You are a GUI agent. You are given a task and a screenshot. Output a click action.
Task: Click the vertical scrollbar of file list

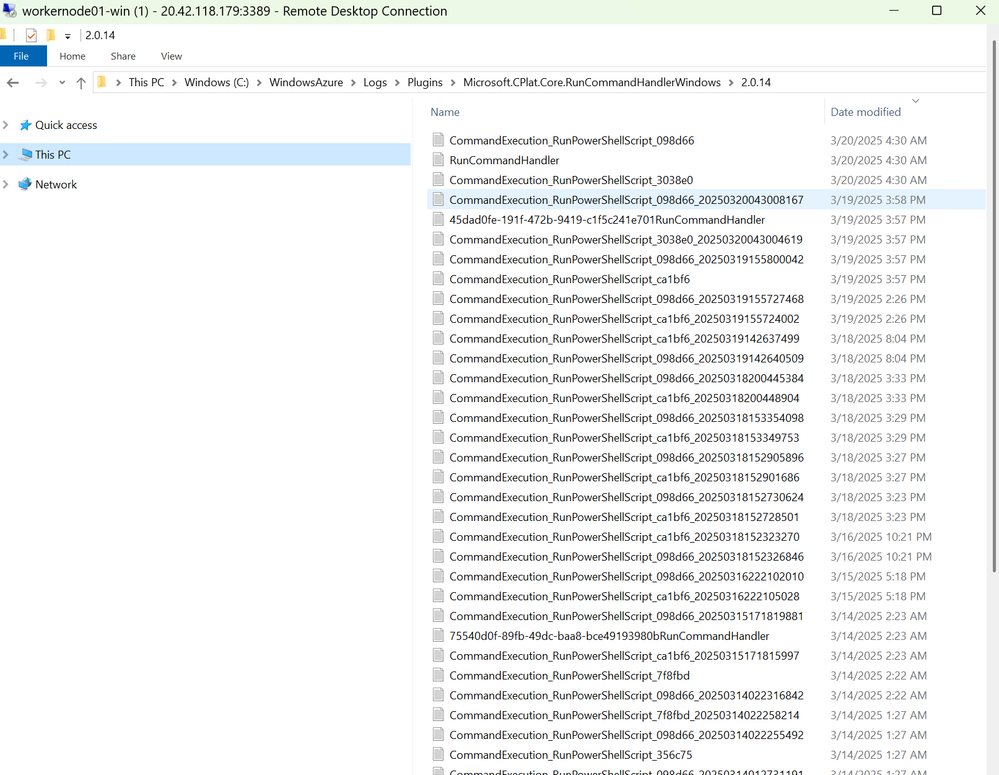[x=995, y=306]
